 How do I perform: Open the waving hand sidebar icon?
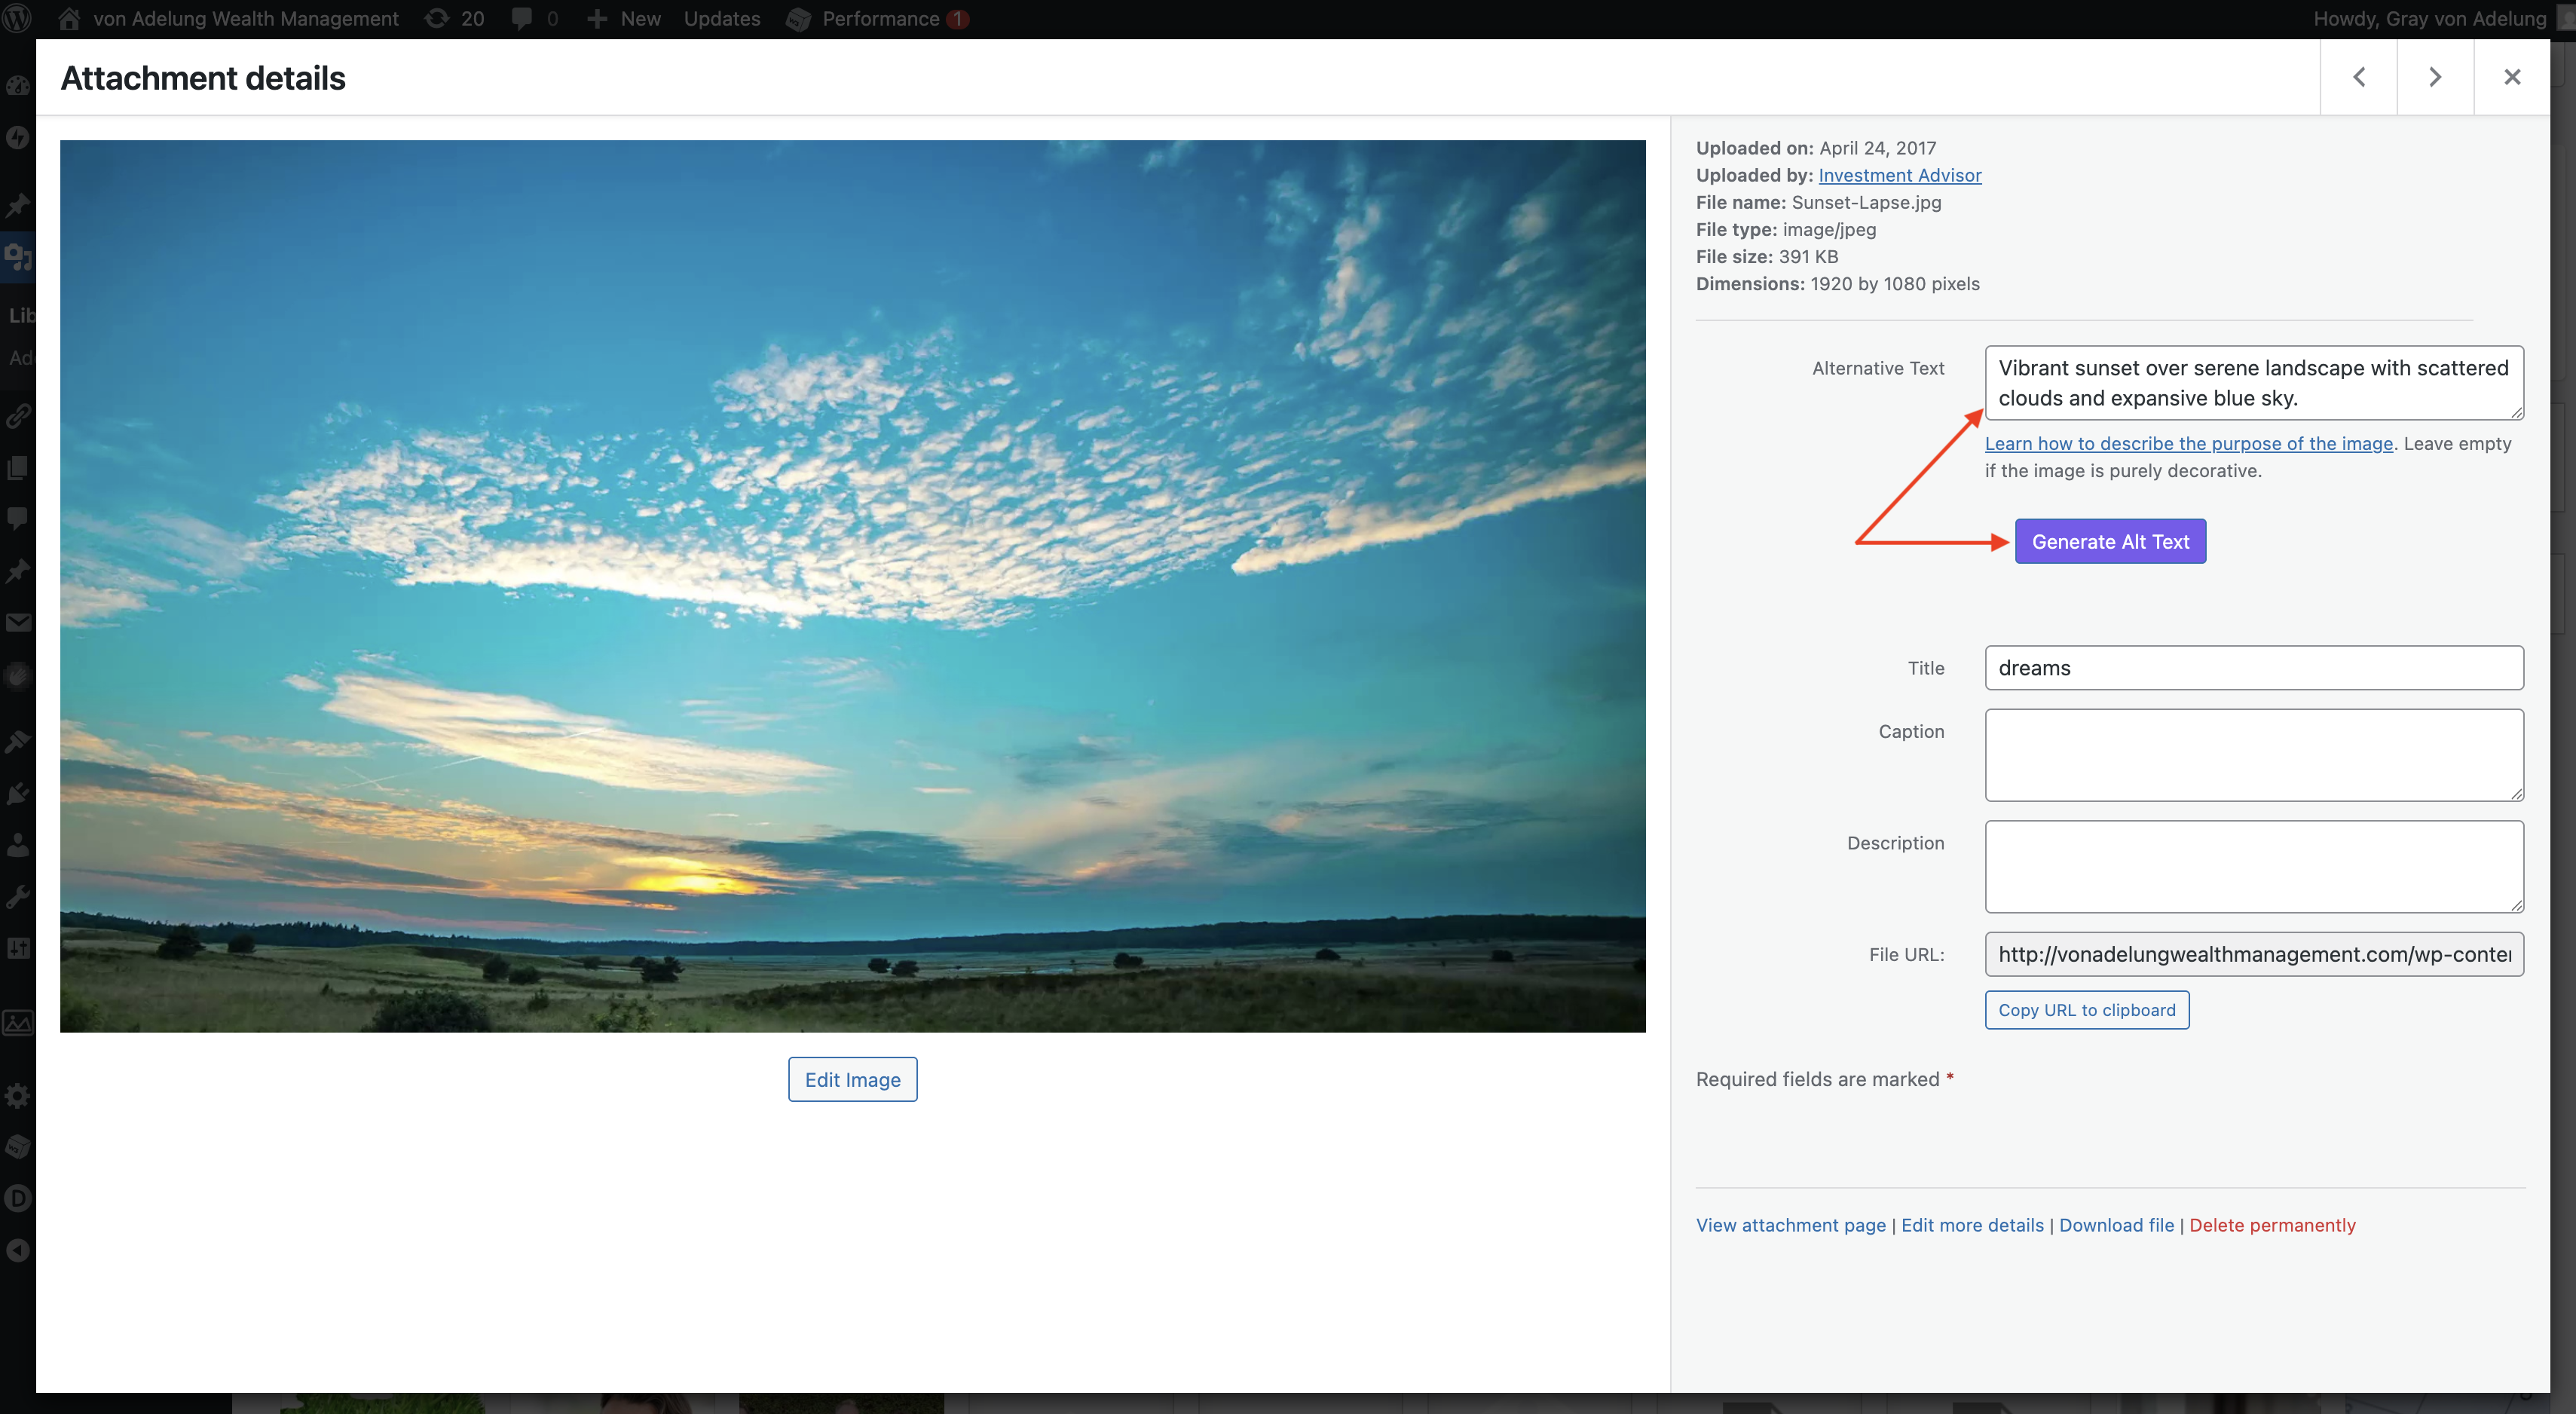(x=18, y=675)
